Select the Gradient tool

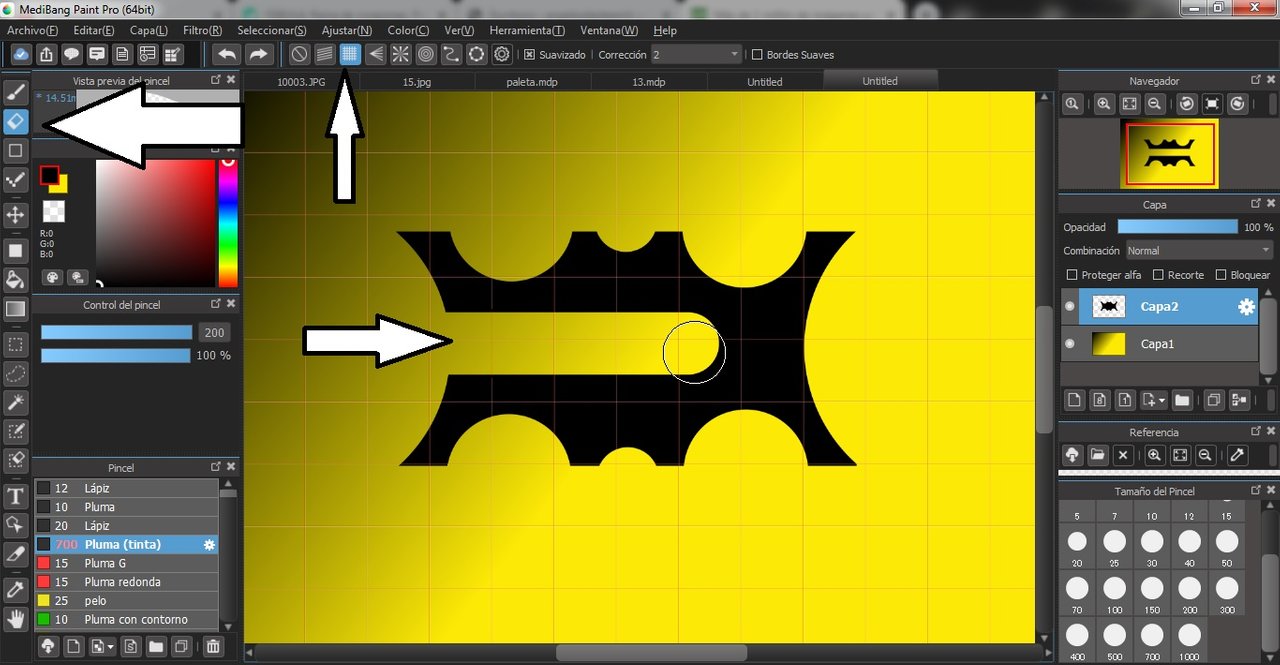[x=15, y=310]
